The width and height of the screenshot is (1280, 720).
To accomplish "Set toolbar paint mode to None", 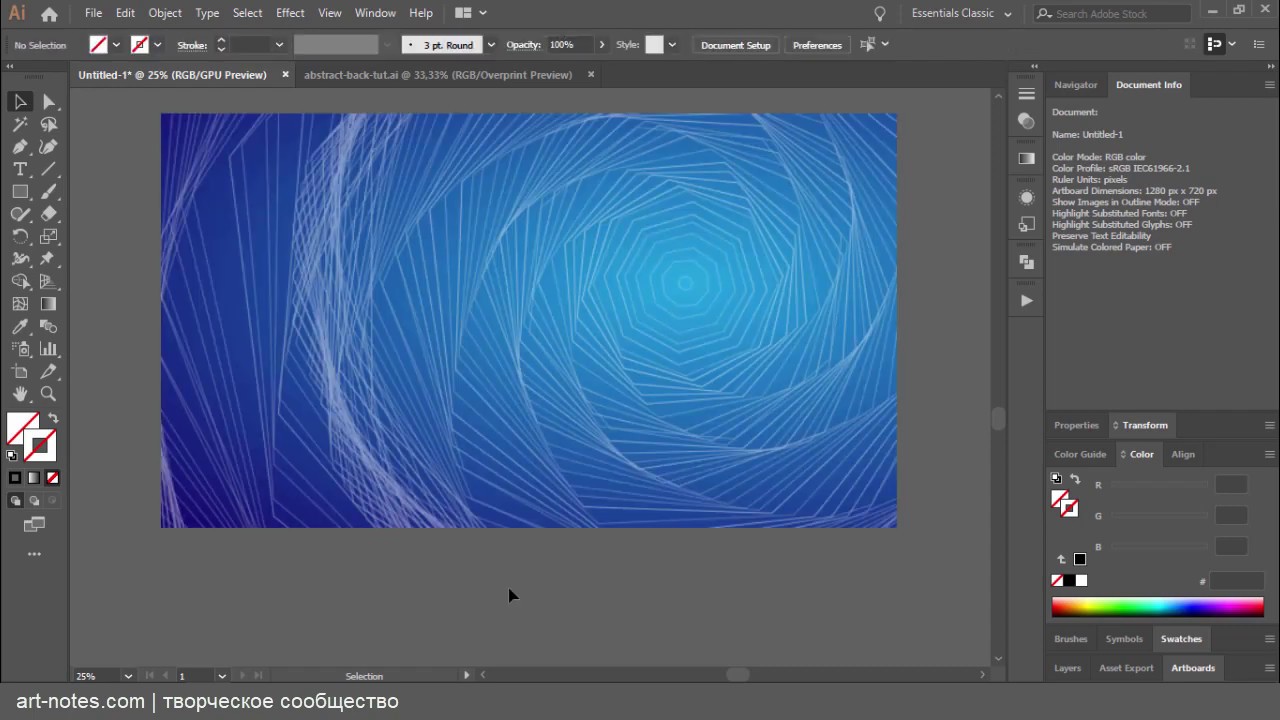I will click(52, 478).
